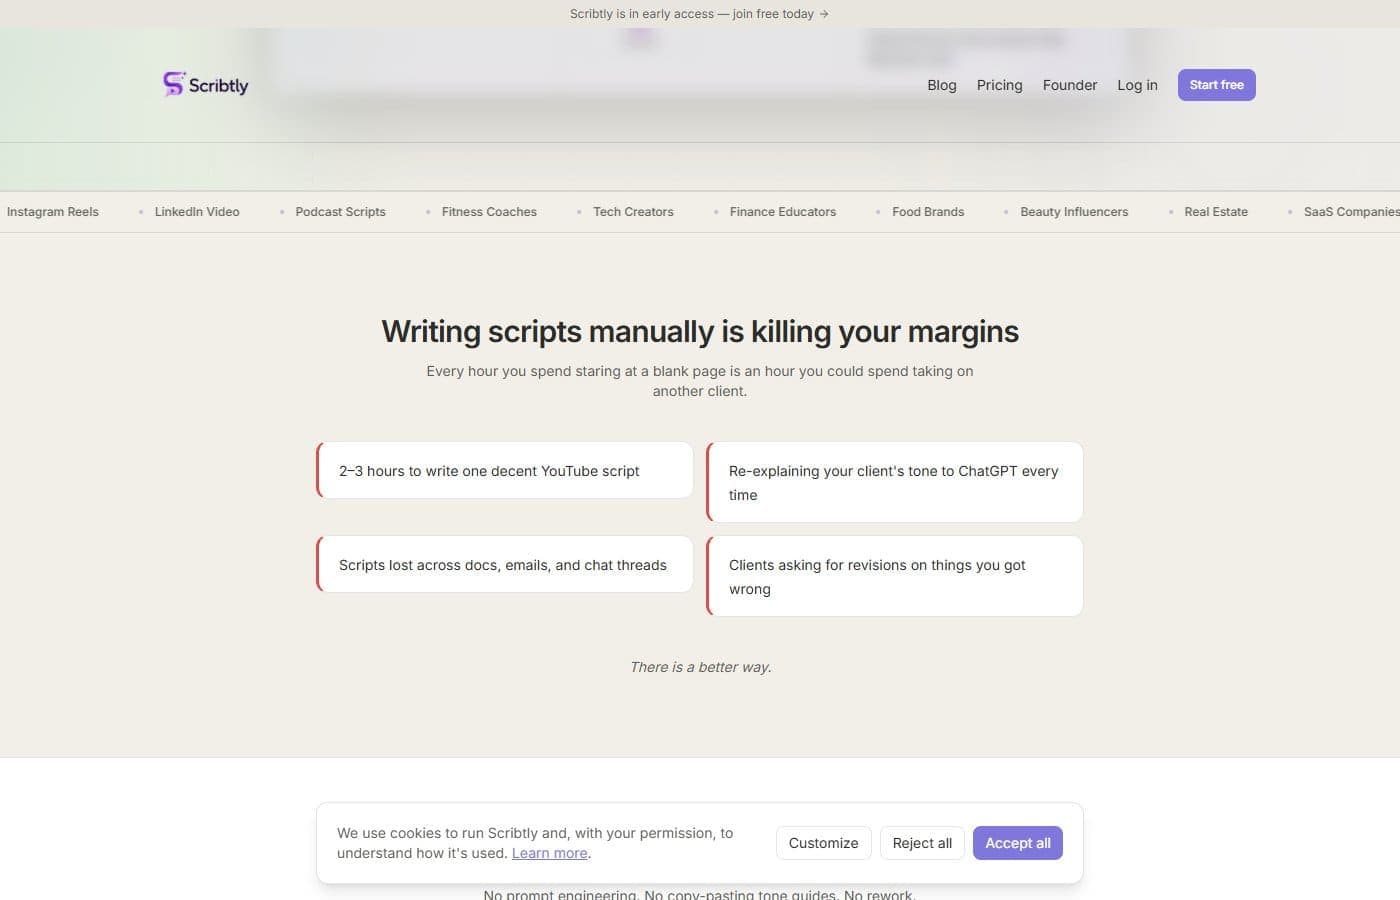Click the '2–3 hours to write' card
1400x900 pixels.
505,470
